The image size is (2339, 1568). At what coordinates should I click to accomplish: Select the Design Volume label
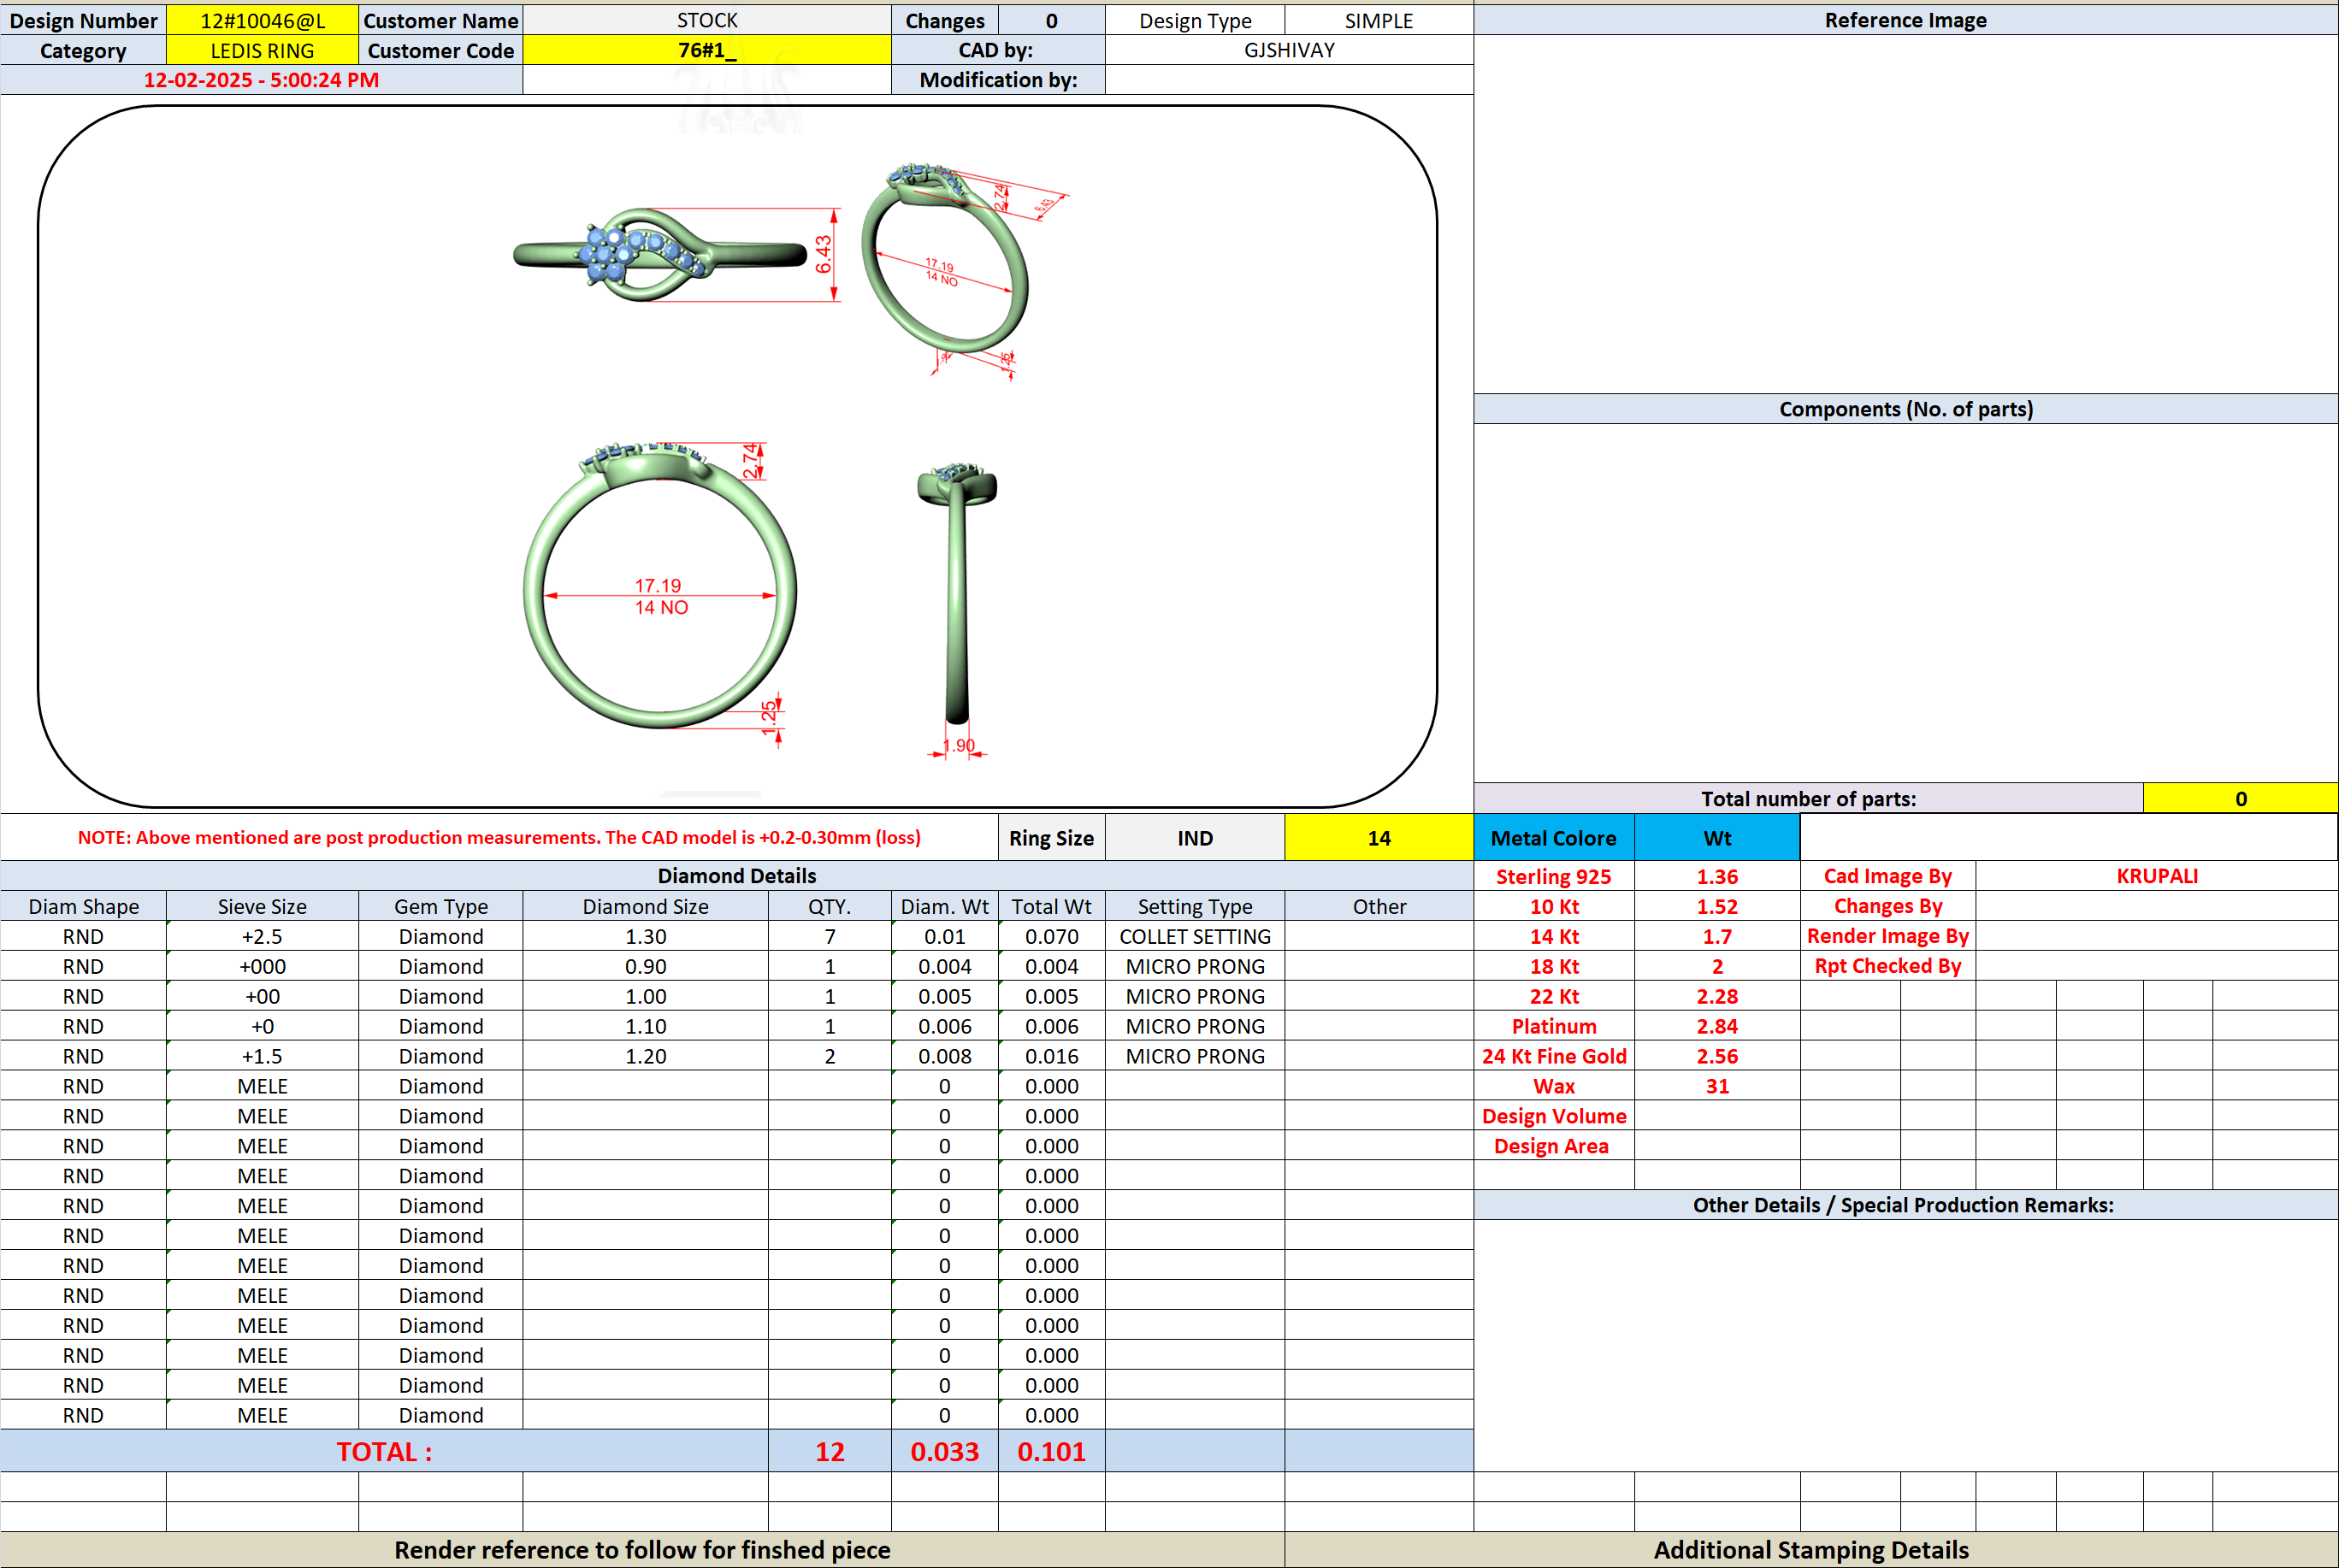pyautogui.click(x=1554, y=1116)
